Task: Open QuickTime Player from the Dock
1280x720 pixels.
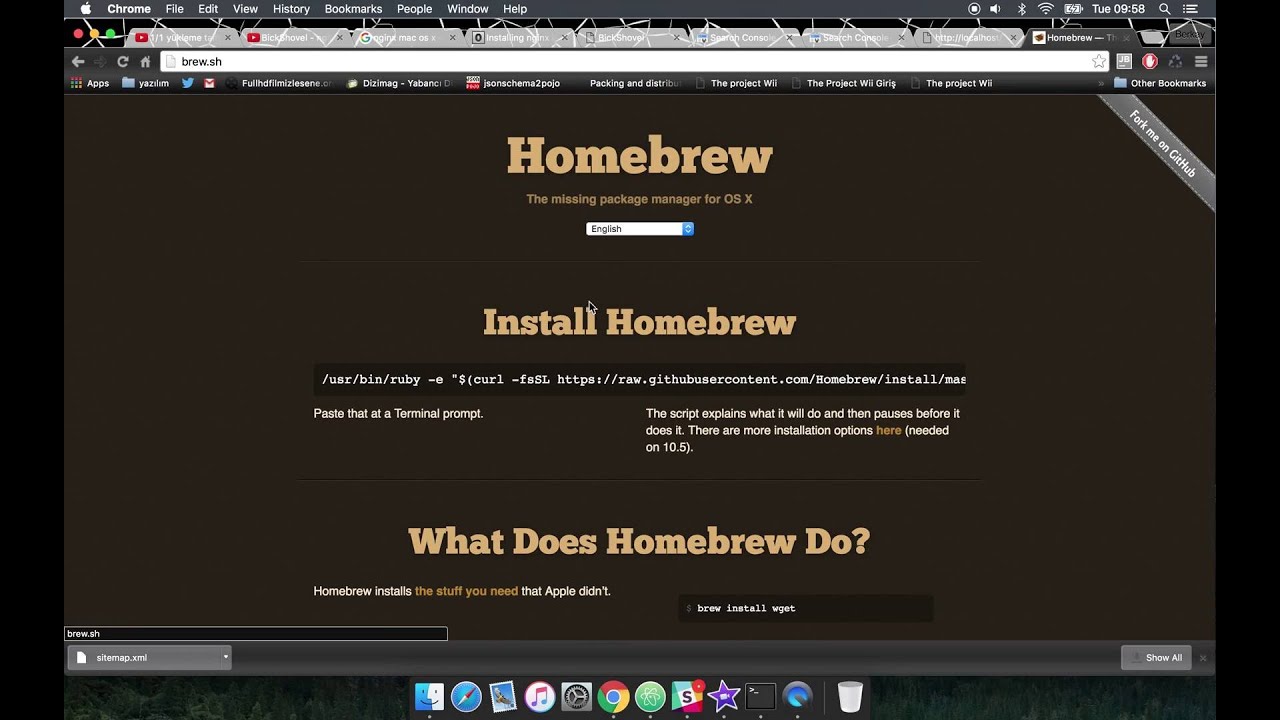Action: [798, 696]
